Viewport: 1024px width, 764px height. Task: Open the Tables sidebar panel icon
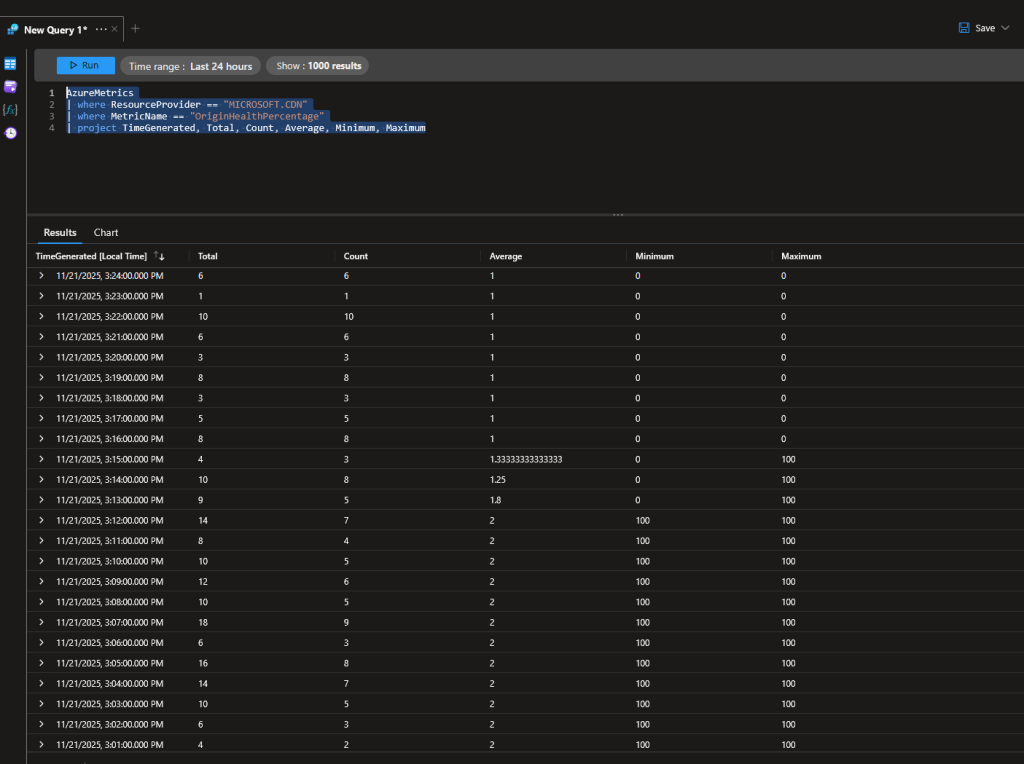(x=10, y=64)
